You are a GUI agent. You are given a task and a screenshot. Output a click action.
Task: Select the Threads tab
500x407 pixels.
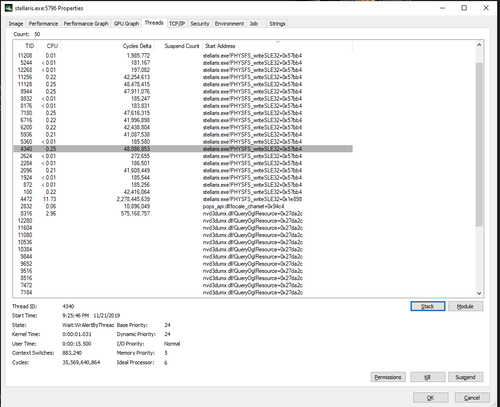tap(154, 23)
